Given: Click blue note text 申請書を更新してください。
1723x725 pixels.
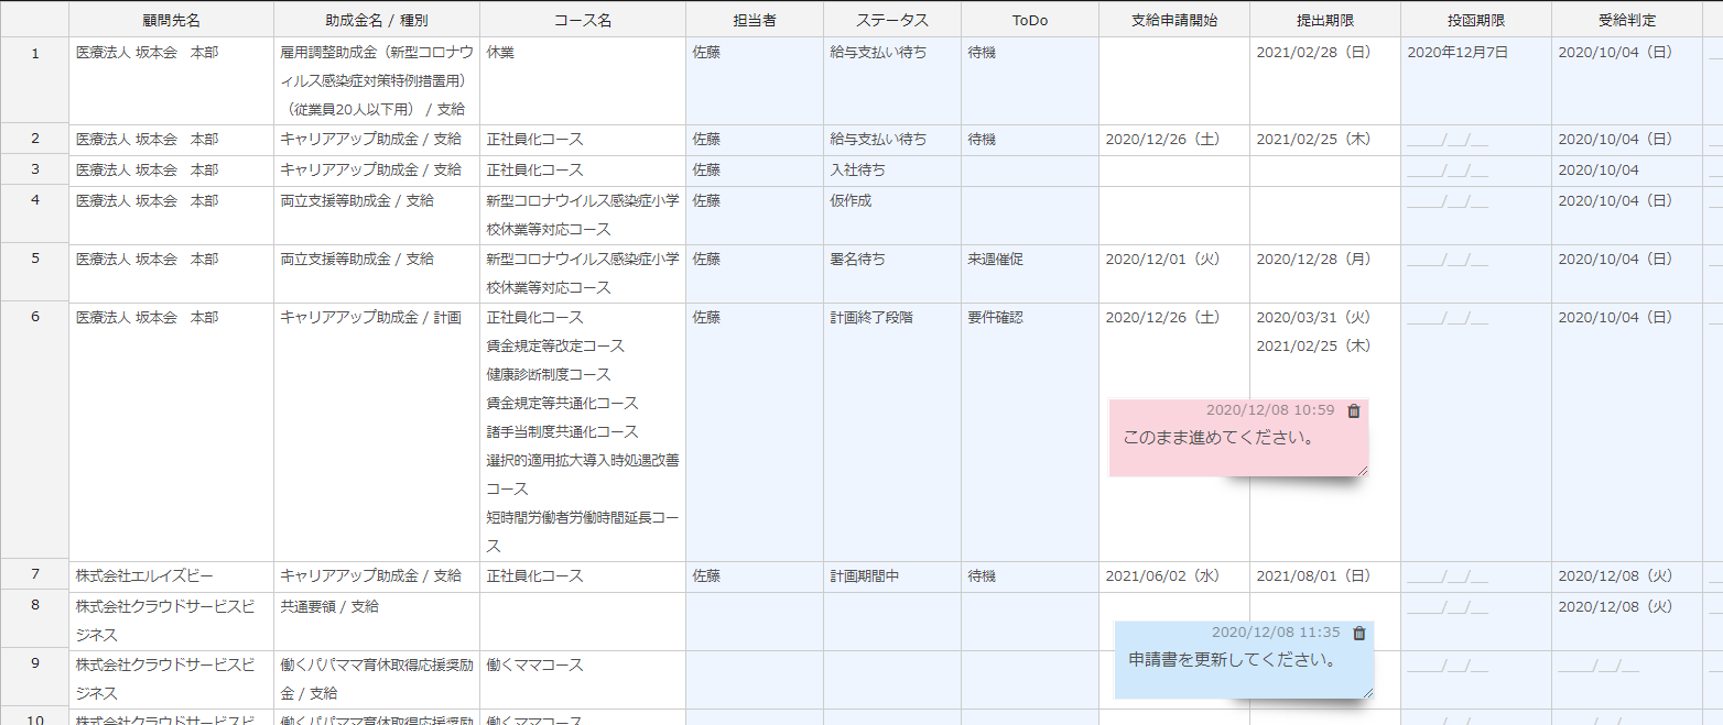Looking at the screenshot, I should point(1232,660).
